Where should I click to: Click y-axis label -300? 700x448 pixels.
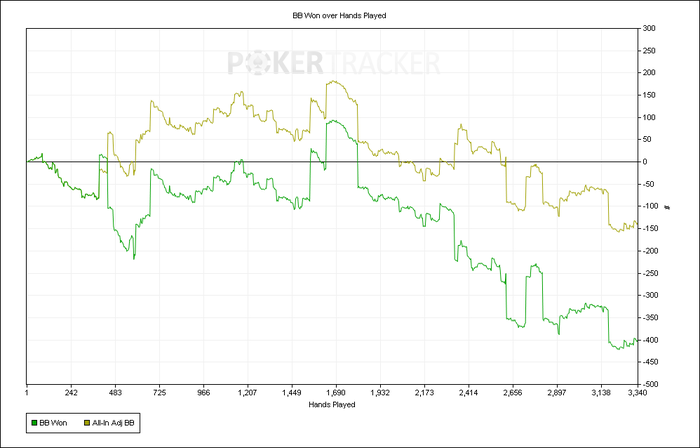pos(650,295)
